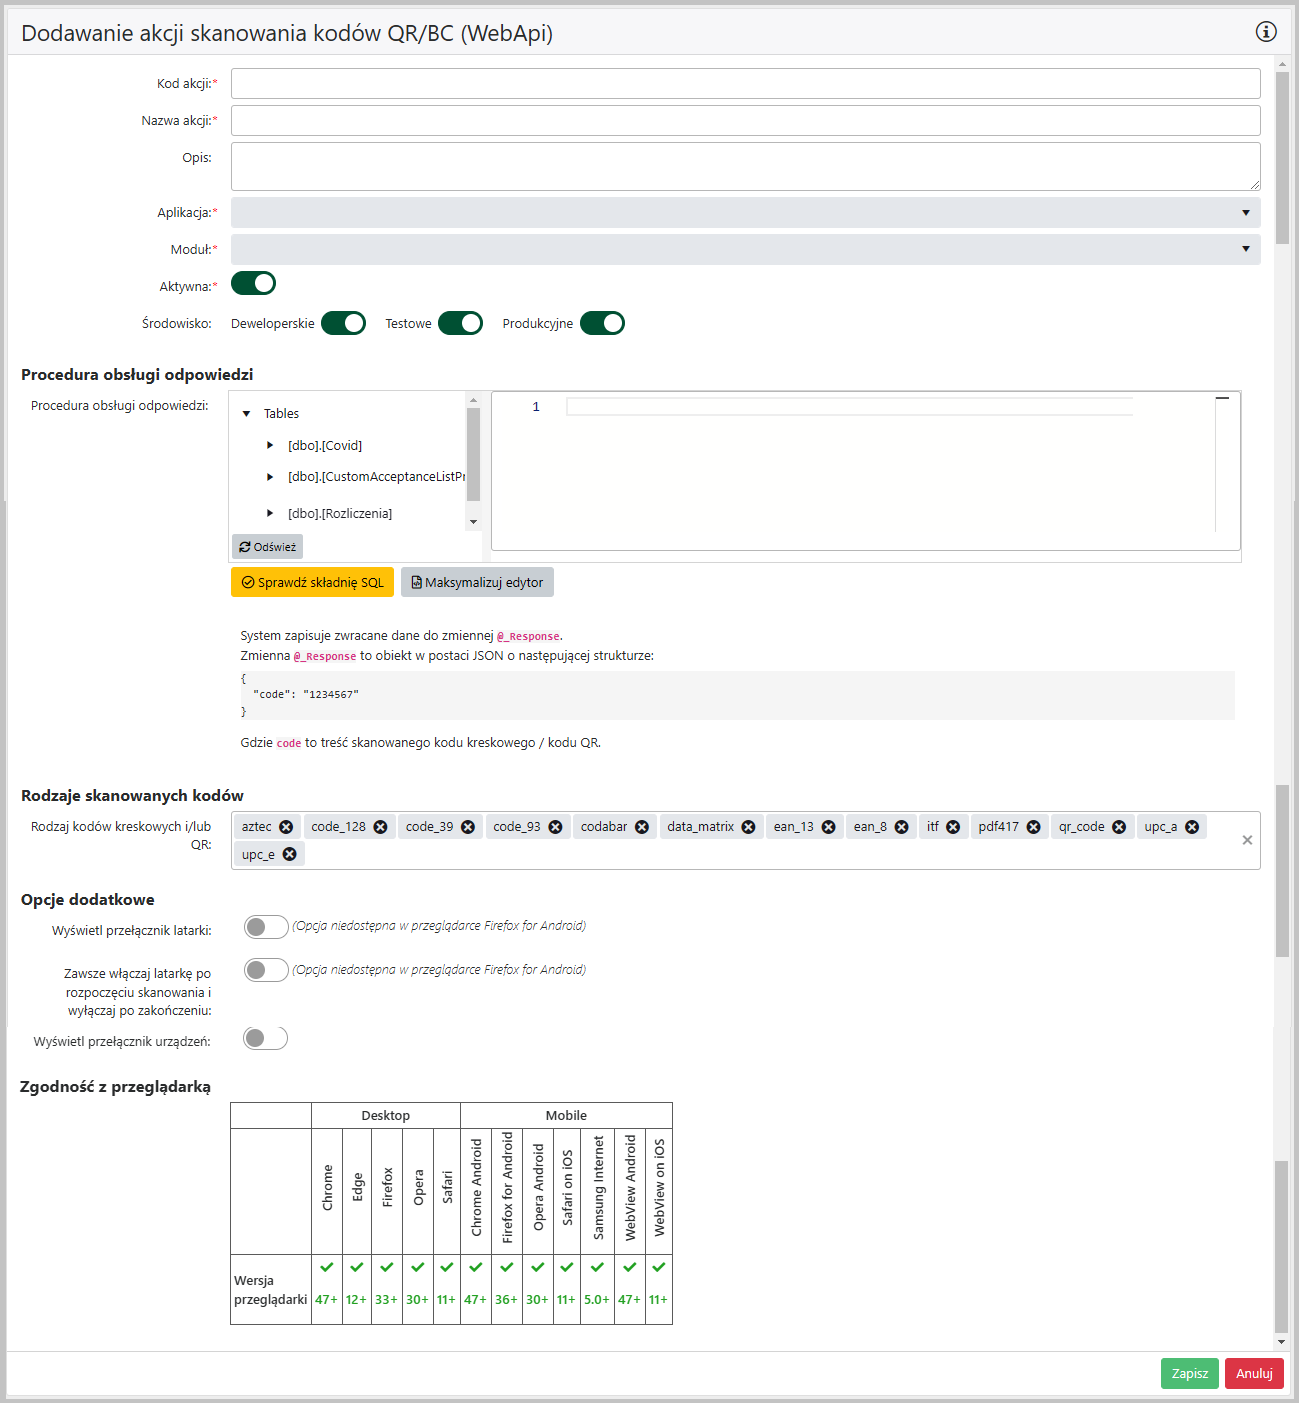Click the Maksymalizuj edytor button
The height and width of the screenshot is (1403, 1299).
tap(477, 582)
